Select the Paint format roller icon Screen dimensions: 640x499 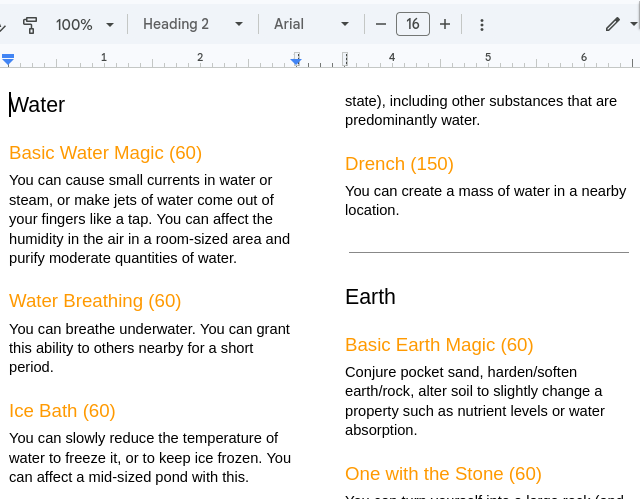(30, 24)
